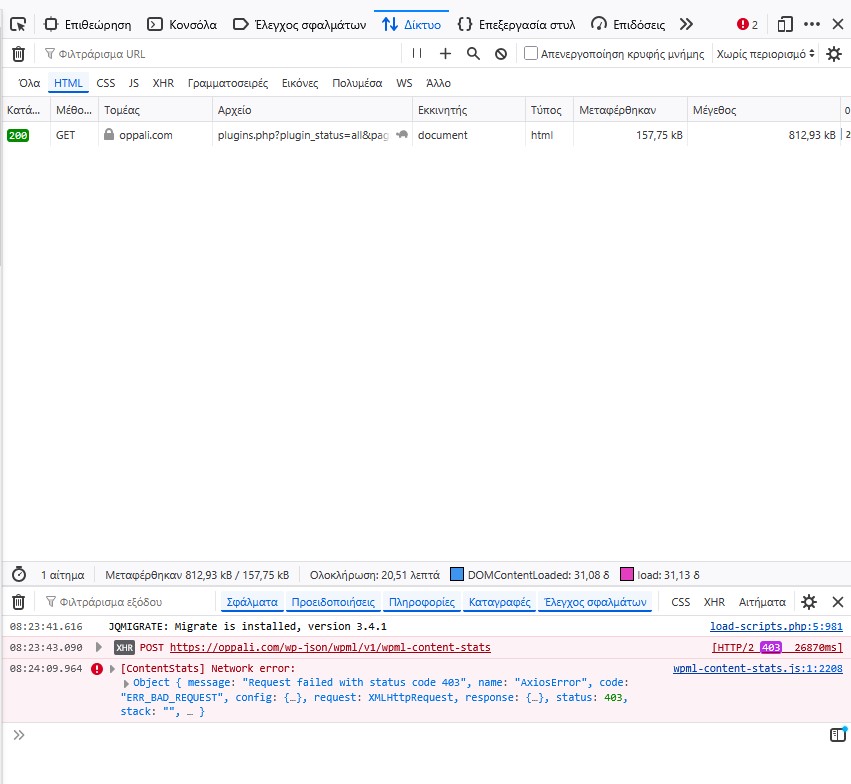
Task: Start performance analysis stopwatch
Action: 18,575
